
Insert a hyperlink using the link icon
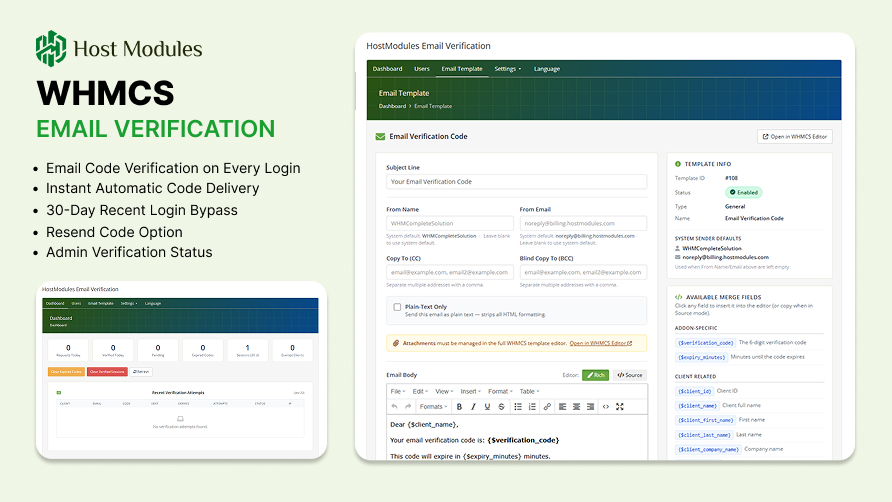point(547,406)
